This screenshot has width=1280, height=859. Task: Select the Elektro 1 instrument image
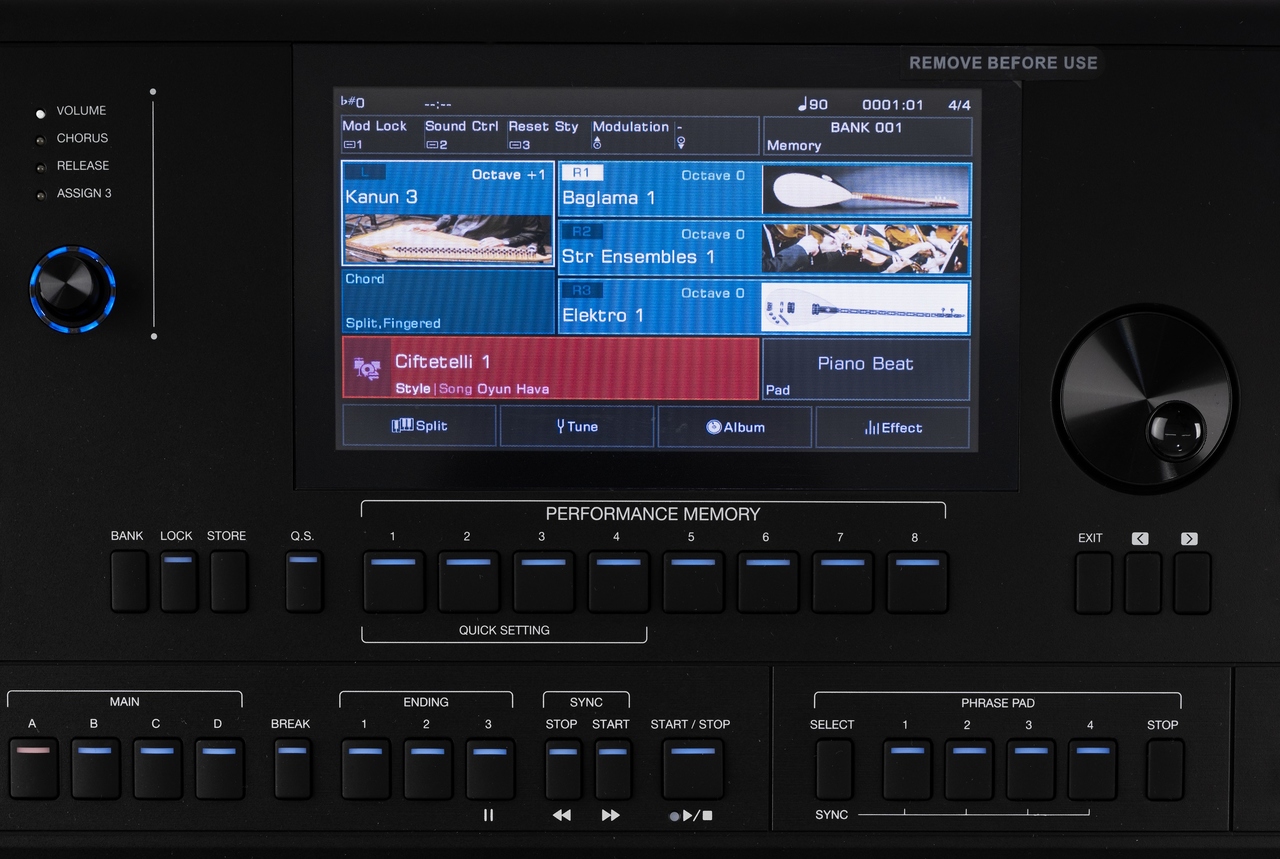pyautogui.click(x=865, y=307)
